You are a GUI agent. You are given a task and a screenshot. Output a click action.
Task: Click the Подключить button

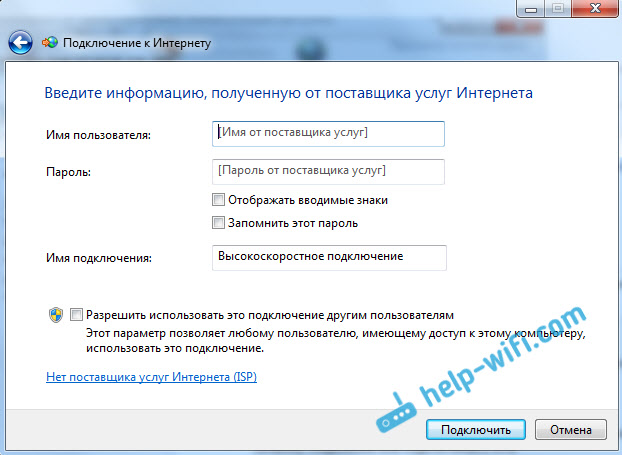click(476, 430)
